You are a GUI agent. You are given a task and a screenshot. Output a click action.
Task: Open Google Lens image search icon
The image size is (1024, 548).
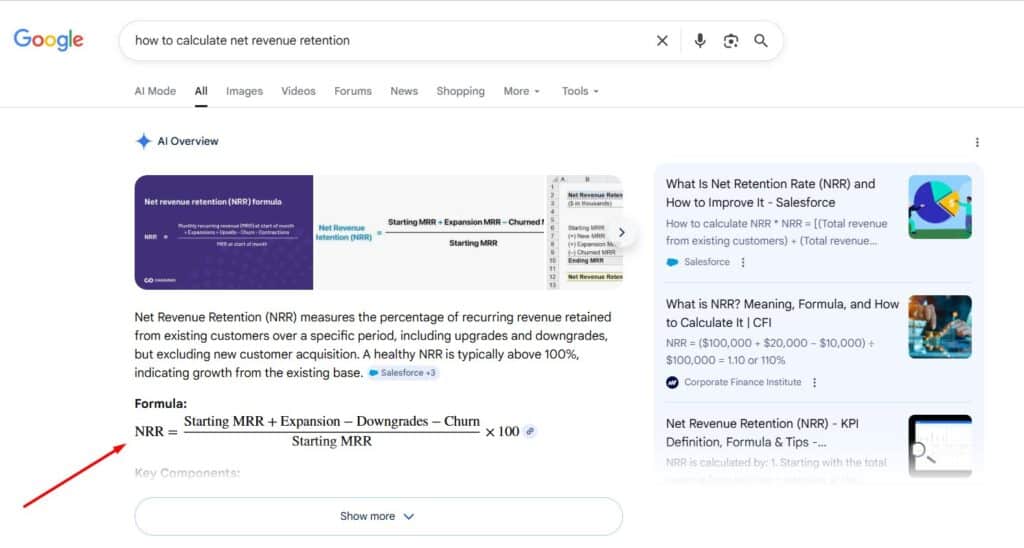click(731, 40)
